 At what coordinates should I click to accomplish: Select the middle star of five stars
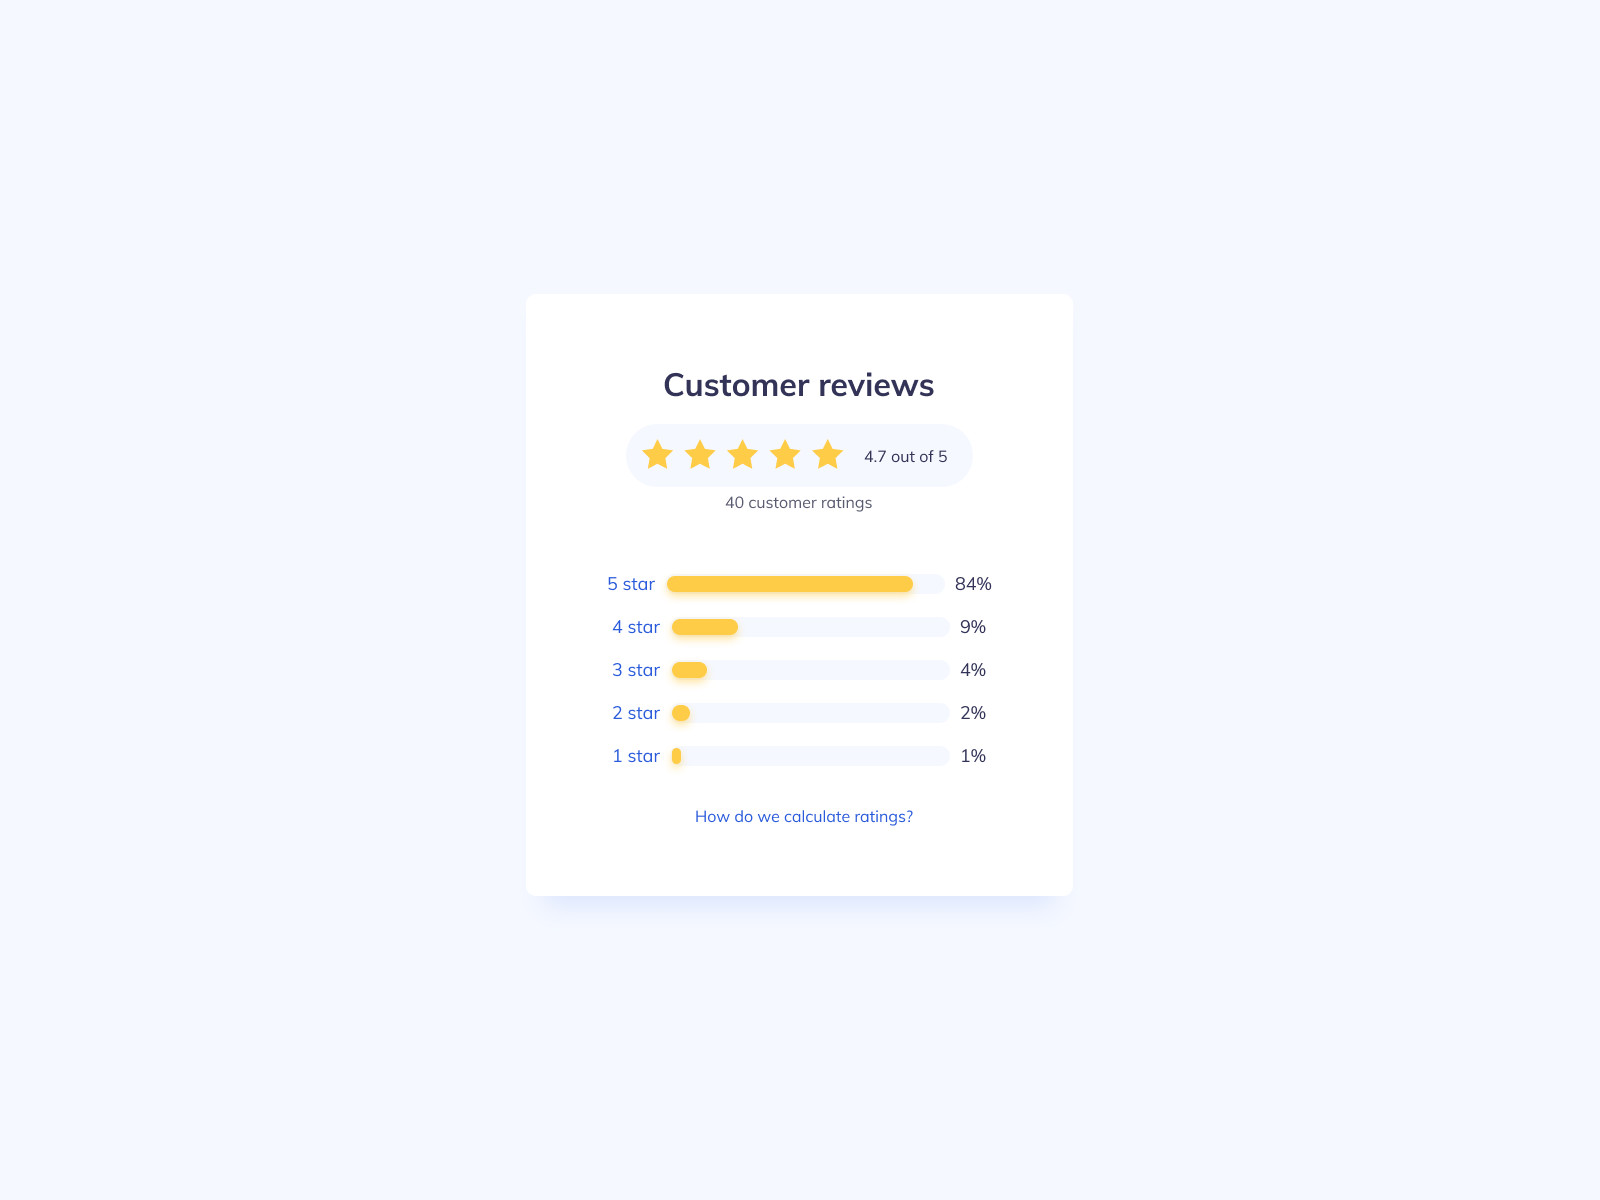743,455
